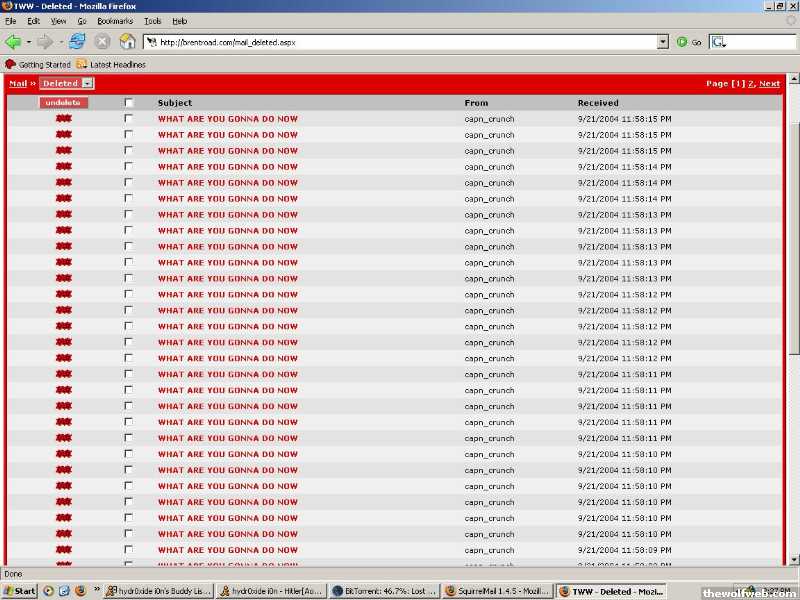Click the vertical scrollbar on the page
The image size is (800, 600).
(794, 300)
